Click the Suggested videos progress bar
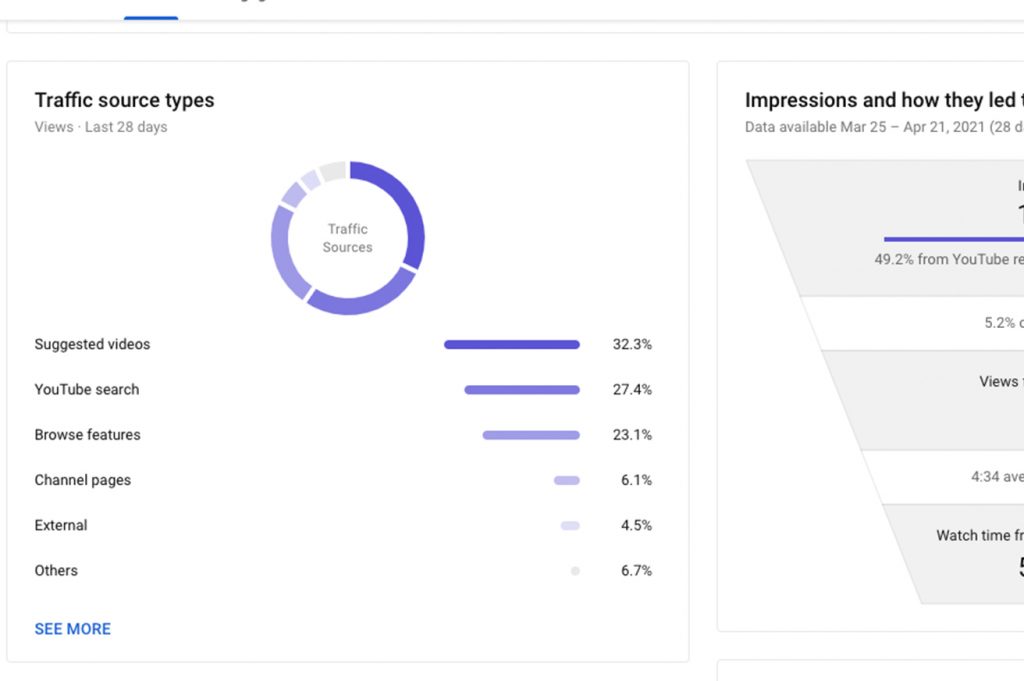 coord(511,345)
